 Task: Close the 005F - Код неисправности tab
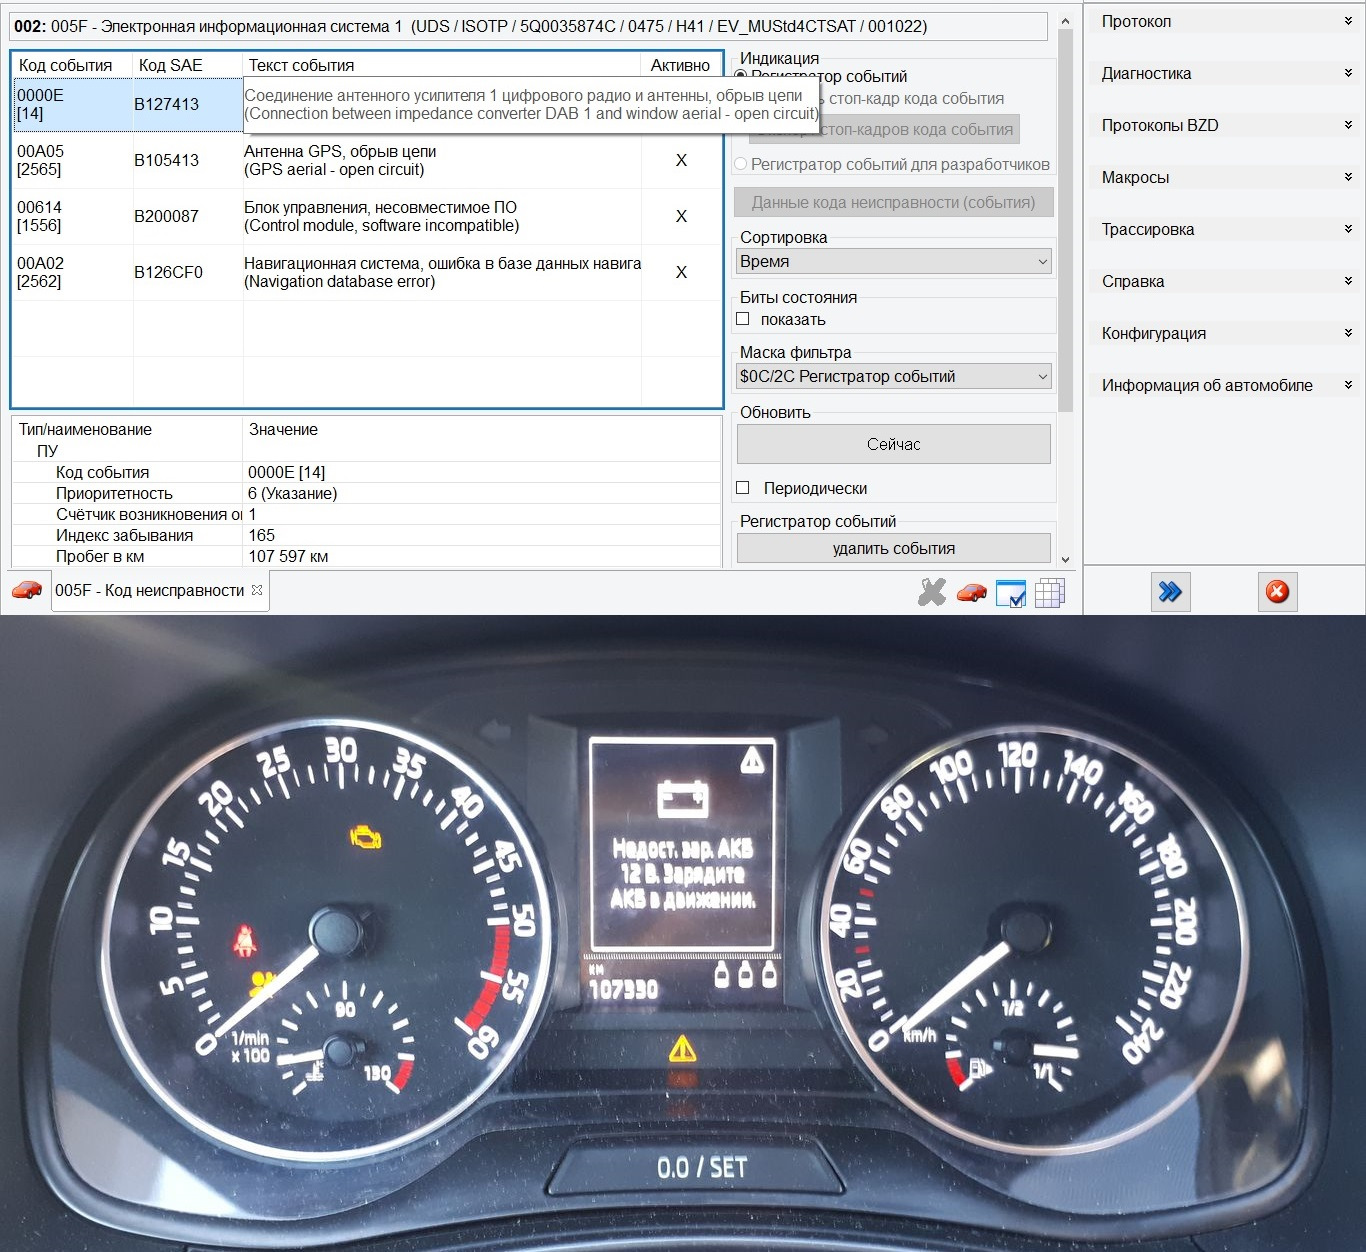click(257, 590)
